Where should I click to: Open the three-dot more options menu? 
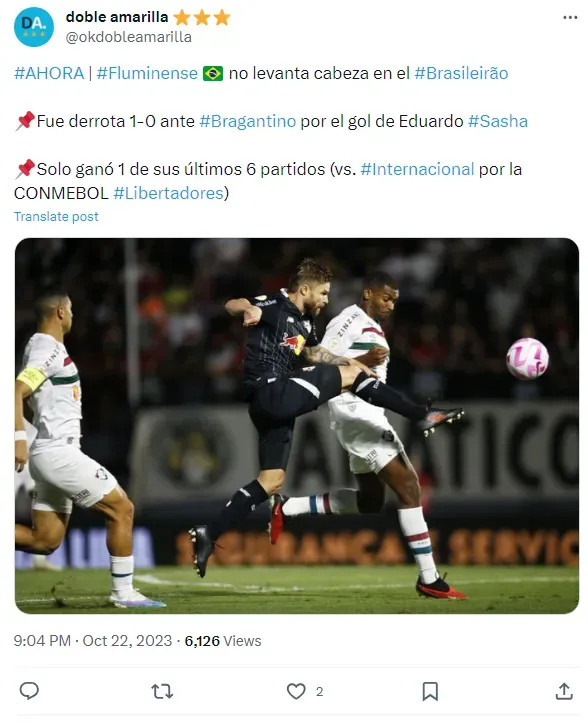tap(570, 18)
